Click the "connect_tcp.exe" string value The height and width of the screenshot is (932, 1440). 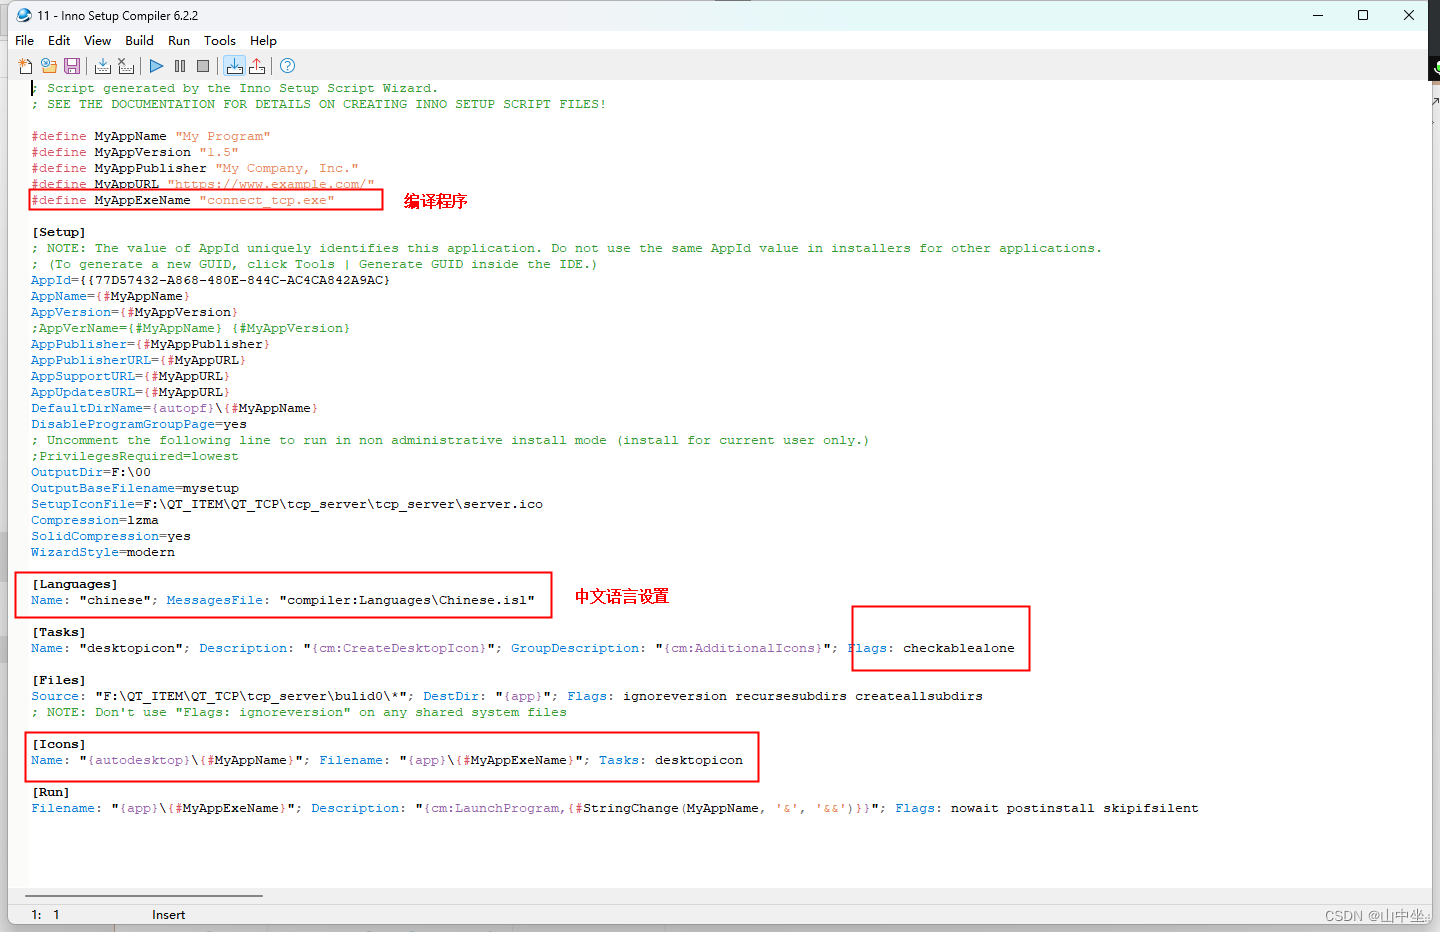(x=267, y=200)
